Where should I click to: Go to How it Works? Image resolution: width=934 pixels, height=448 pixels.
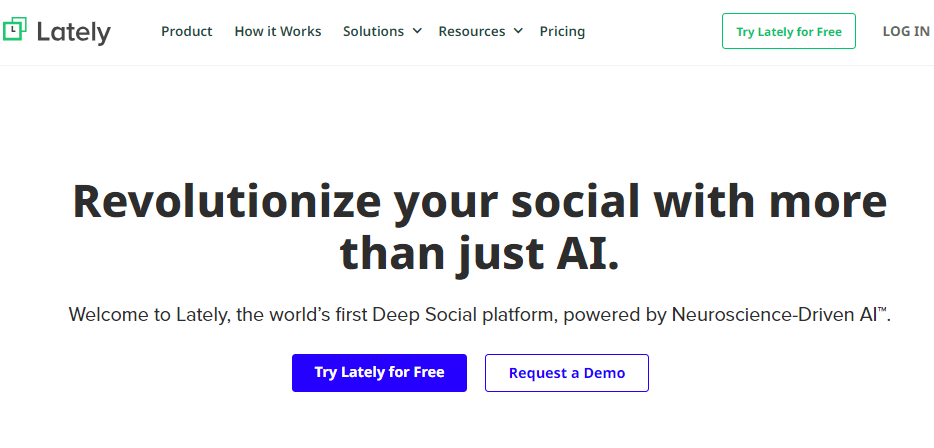point(278,31)
